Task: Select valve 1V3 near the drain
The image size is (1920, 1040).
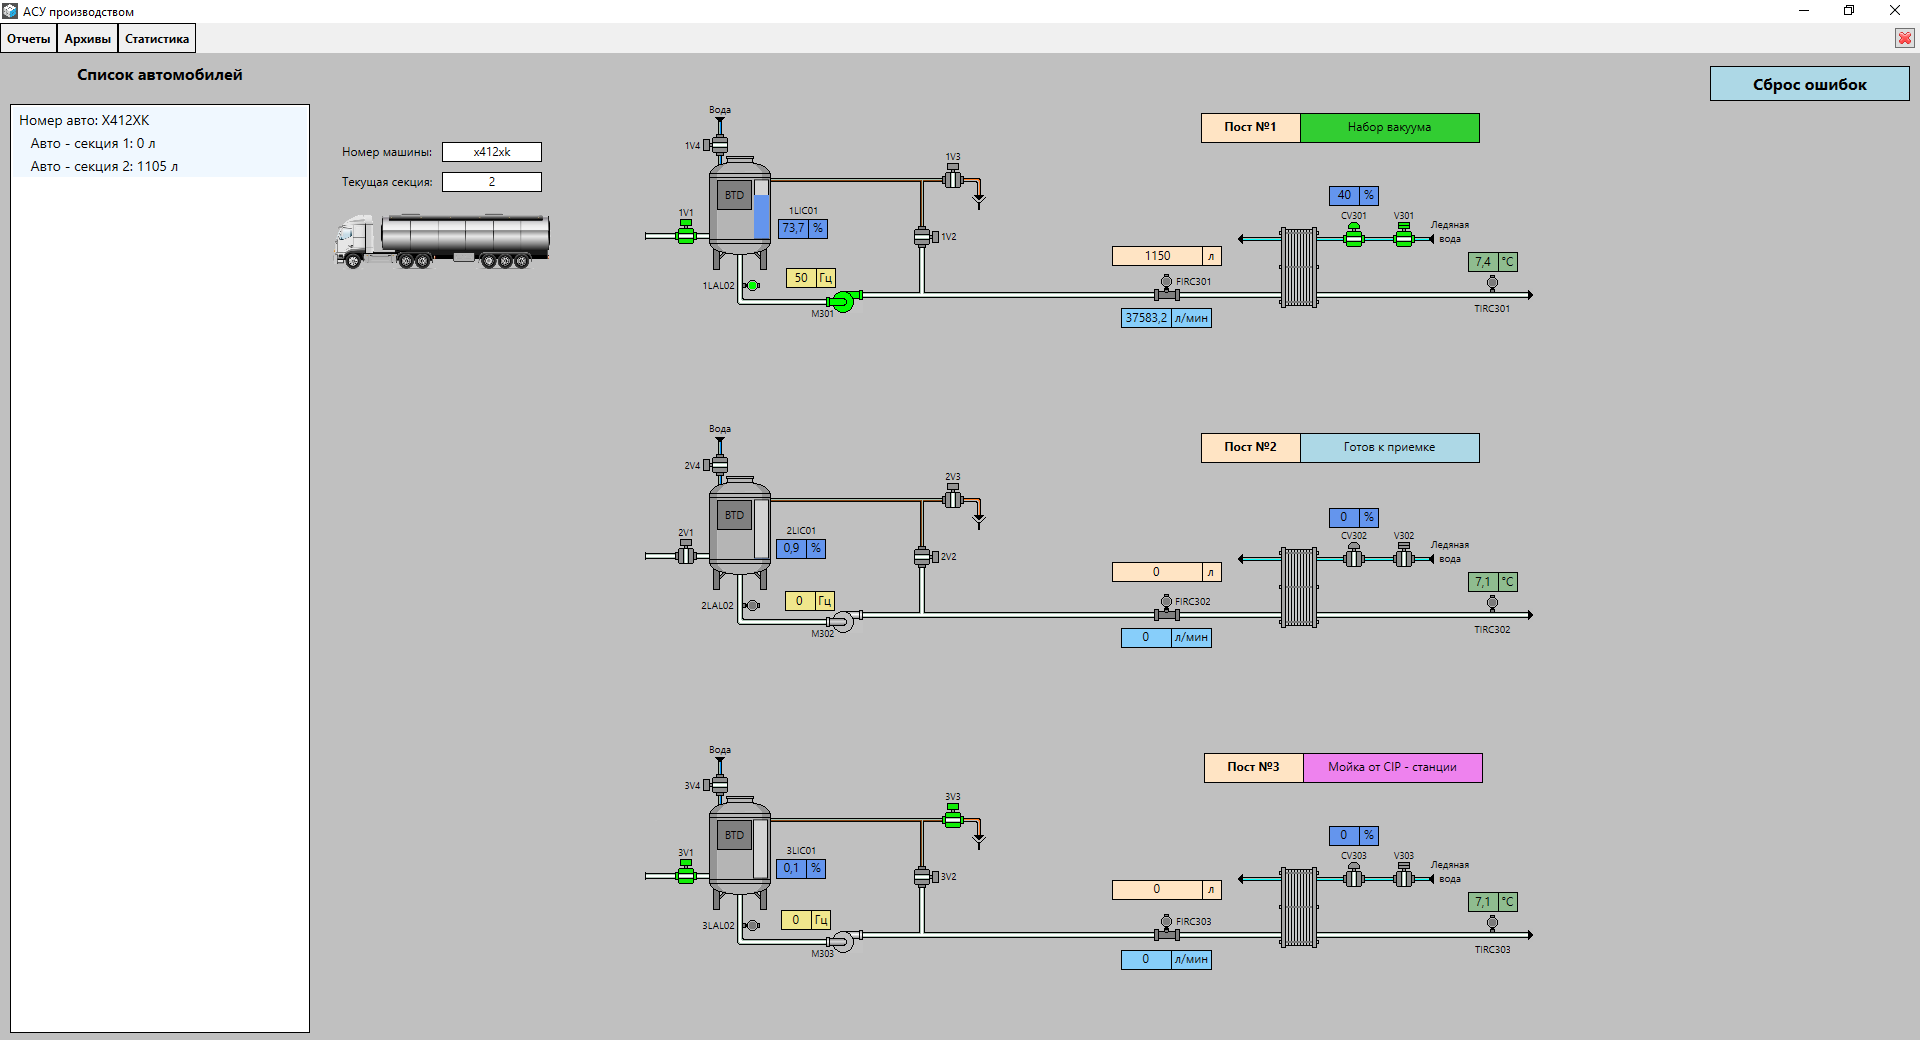Action: point(953,179)
